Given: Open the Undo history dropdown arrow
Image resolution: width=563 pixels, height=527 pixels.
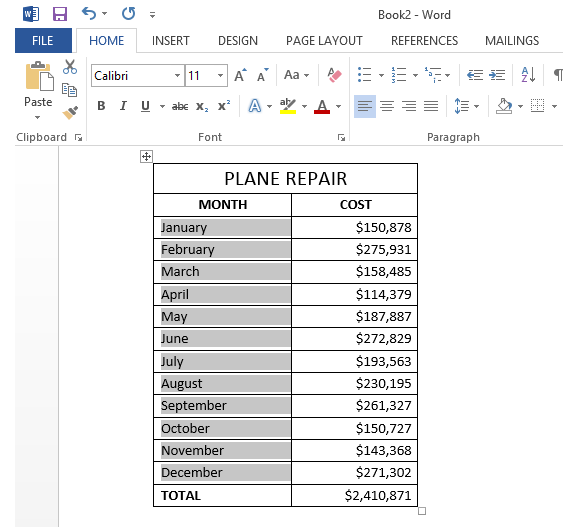Looking at the screenshot, I should coord(104,14).
